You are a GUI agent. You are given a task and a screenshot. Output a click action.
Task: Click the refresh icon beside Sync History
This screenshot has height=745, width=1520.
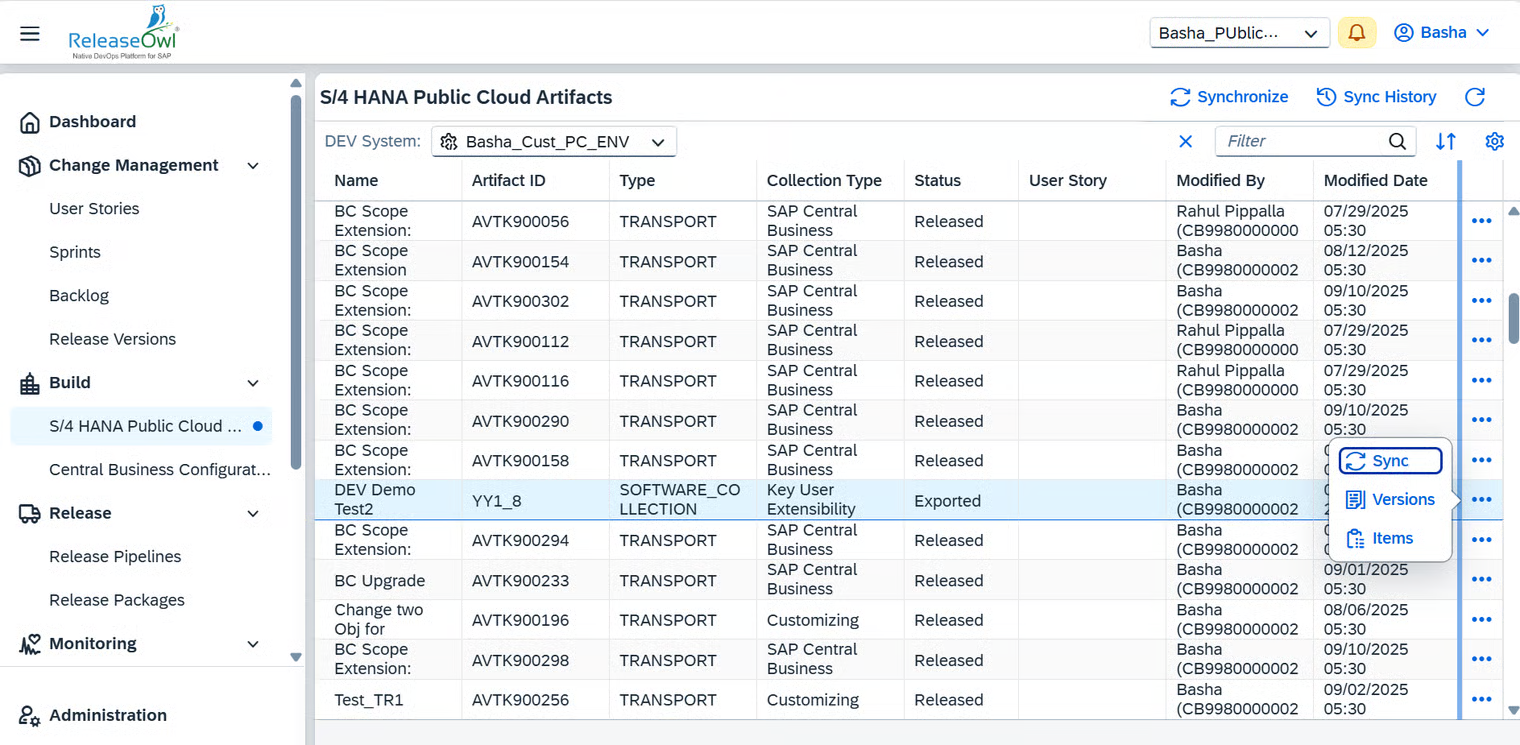click(1474, 97)
